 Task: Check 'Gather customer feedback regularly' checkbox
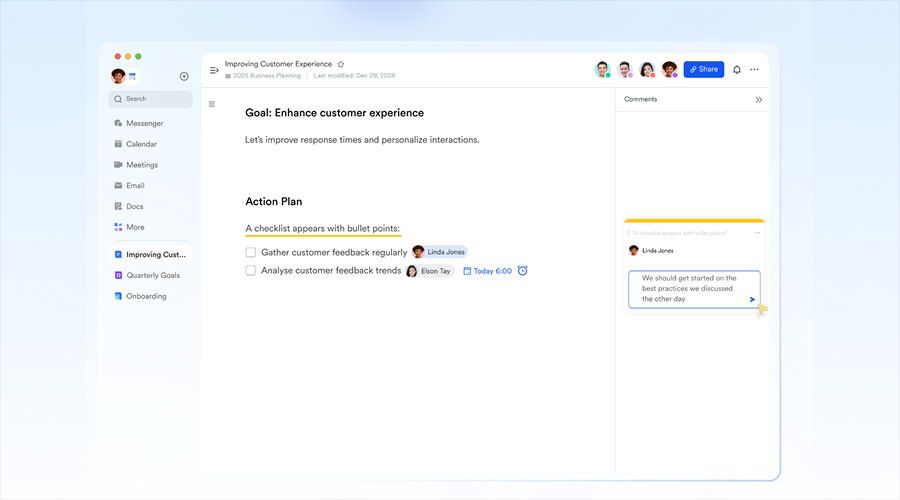[251, 252]
